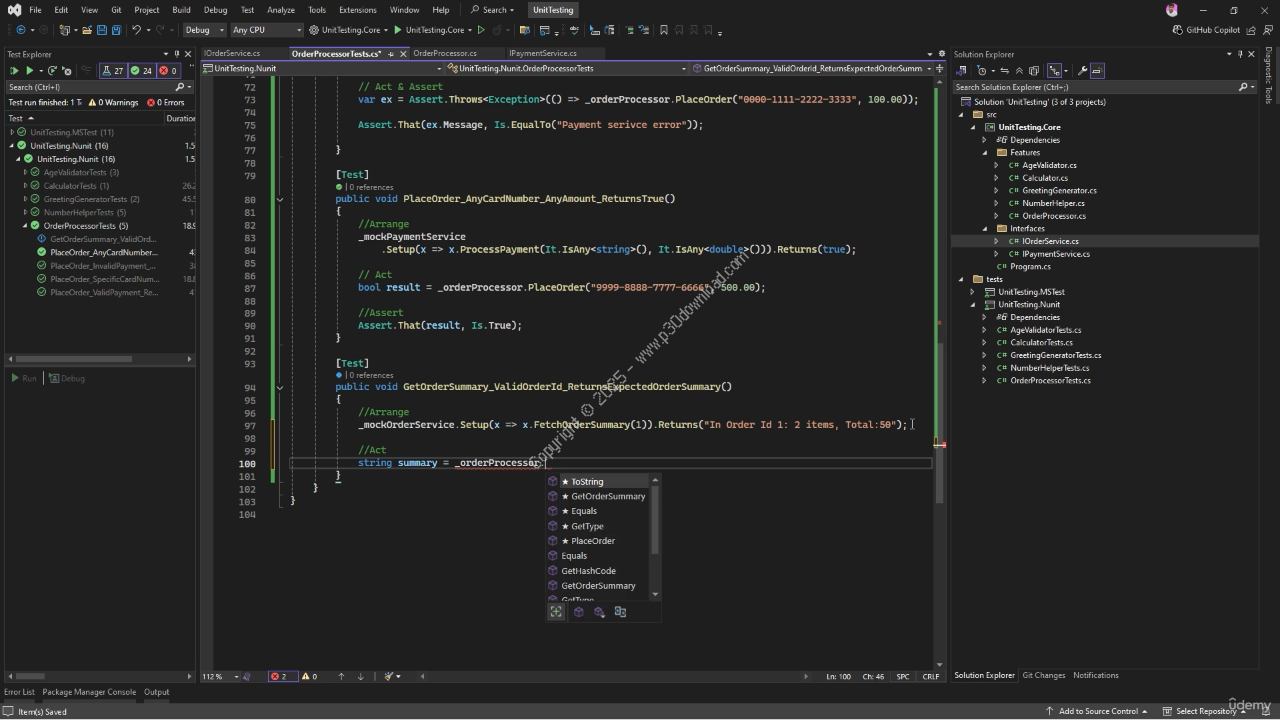The image size is (1280, 720).
Task: Click Show All Files icon in Solution Explorer
Action: 1034,71
